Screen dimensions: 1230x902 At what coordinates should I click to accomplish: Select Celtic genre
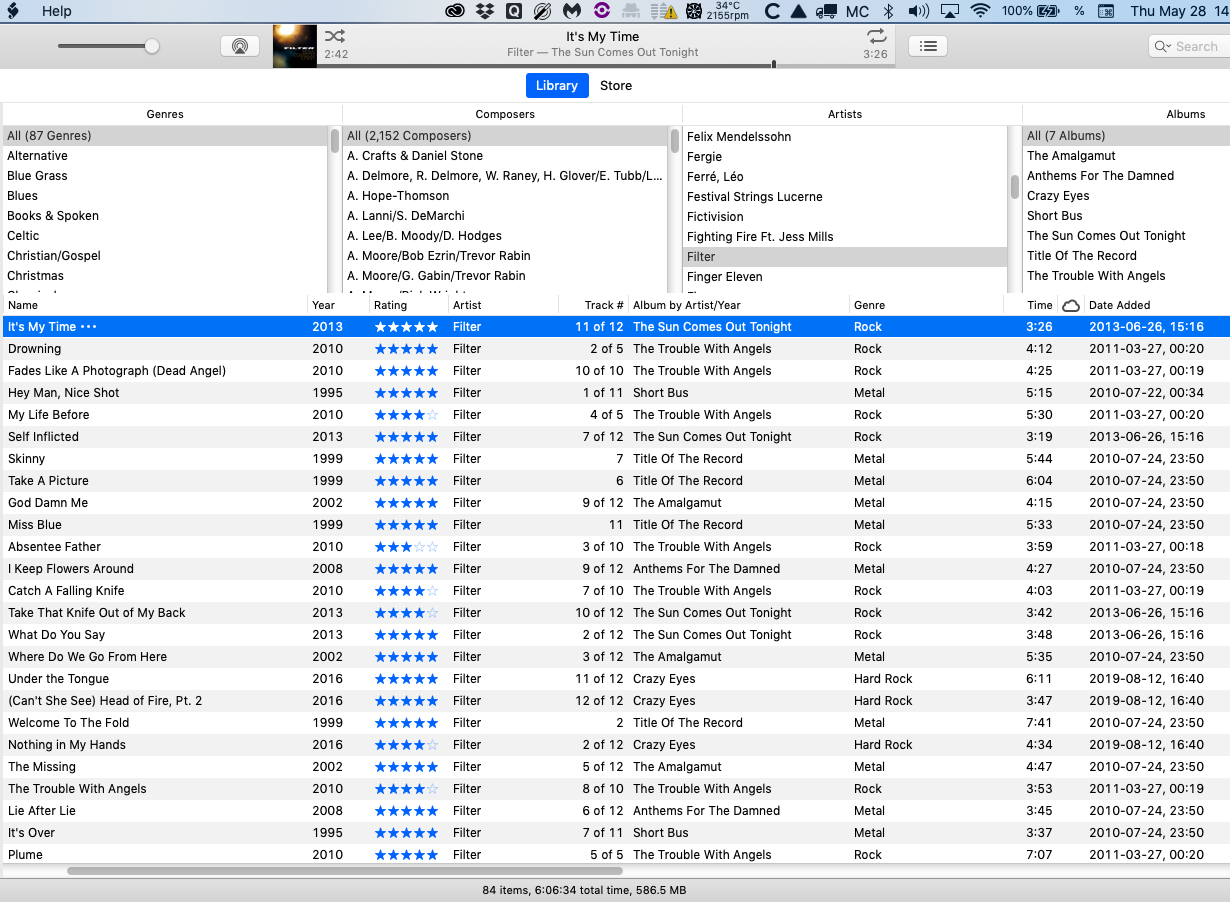tap(165, 236)
